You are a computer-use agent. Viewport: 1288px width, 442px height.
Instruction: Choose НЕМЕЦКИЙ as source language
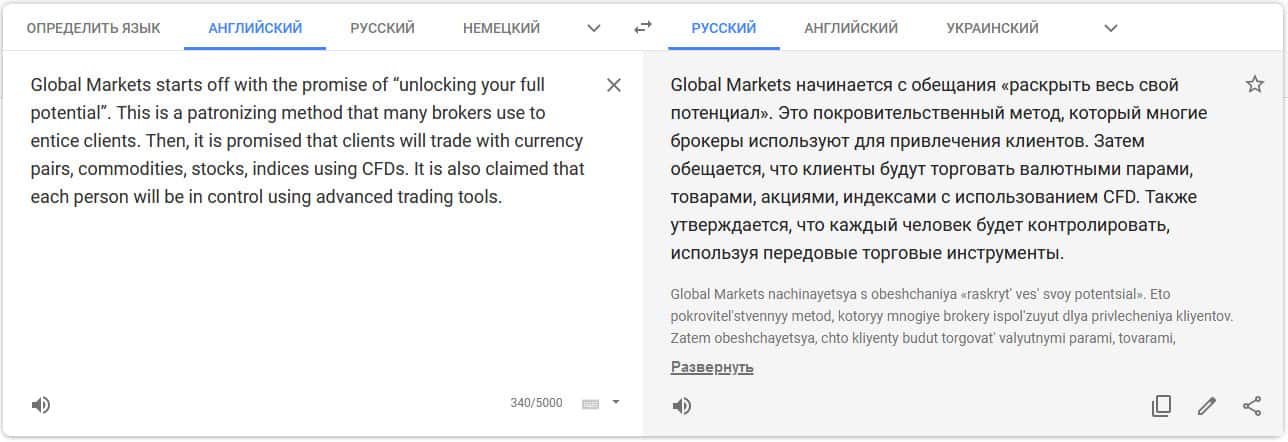[x=501, y=28]
